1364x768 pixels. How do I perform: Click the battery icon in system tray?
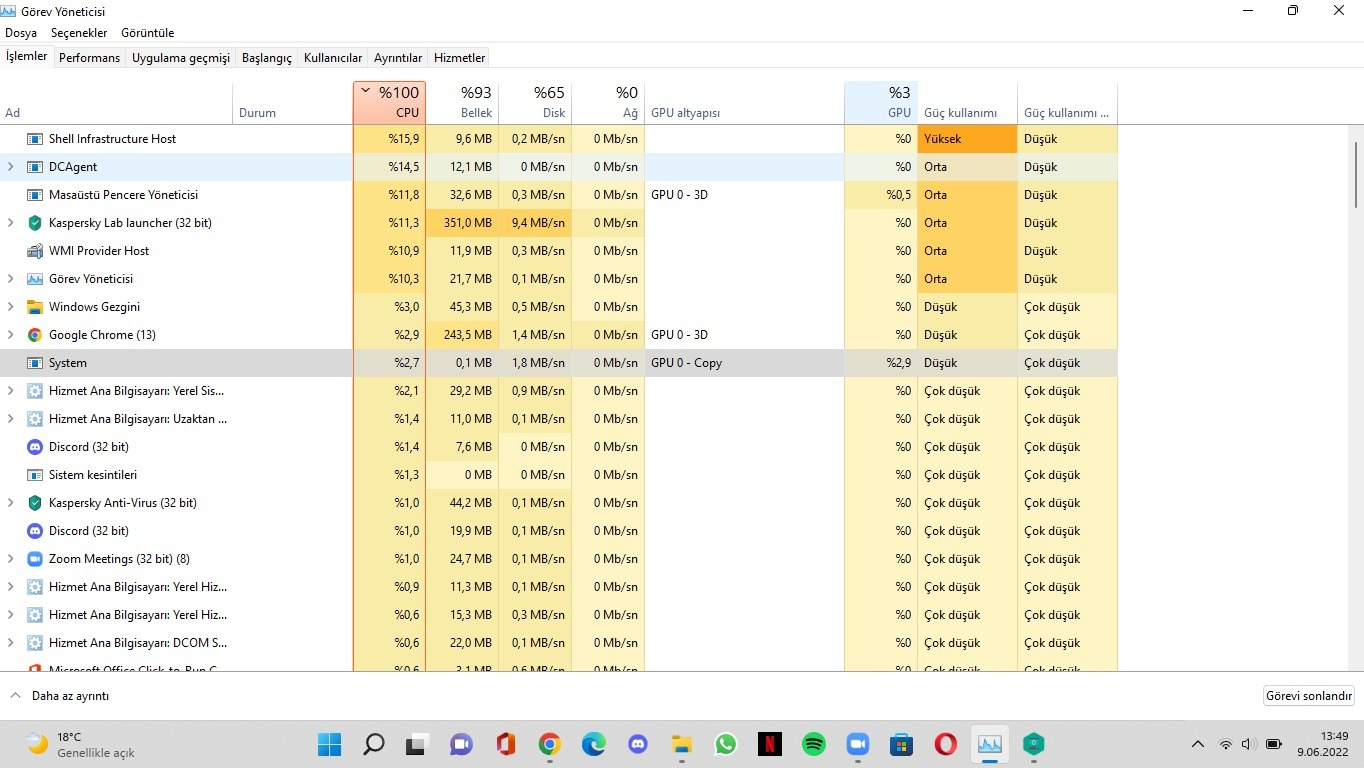click(x=1274, y=744)
